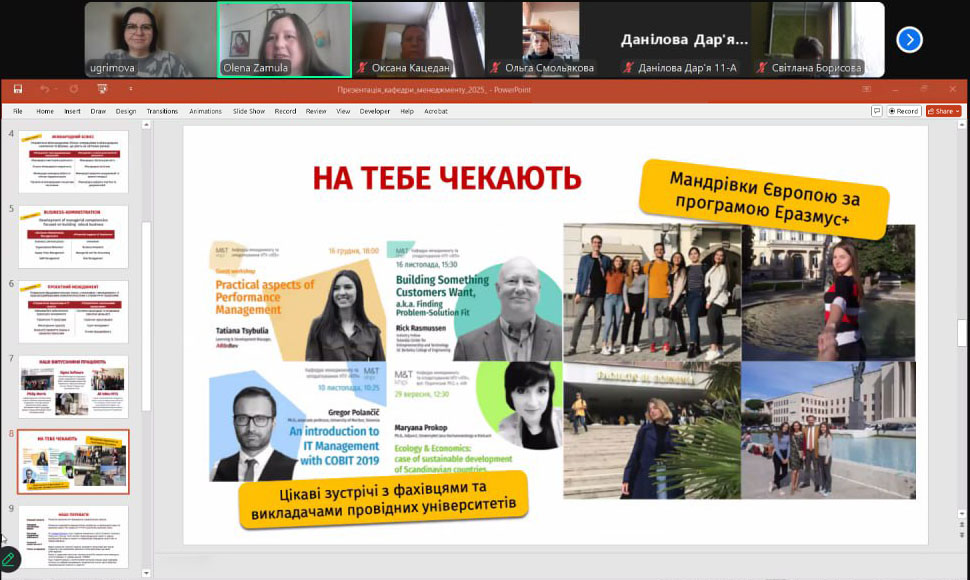The image size is (970, 580).
Task: Open the Transitions ribbon tab
Action: coord(162,111)
